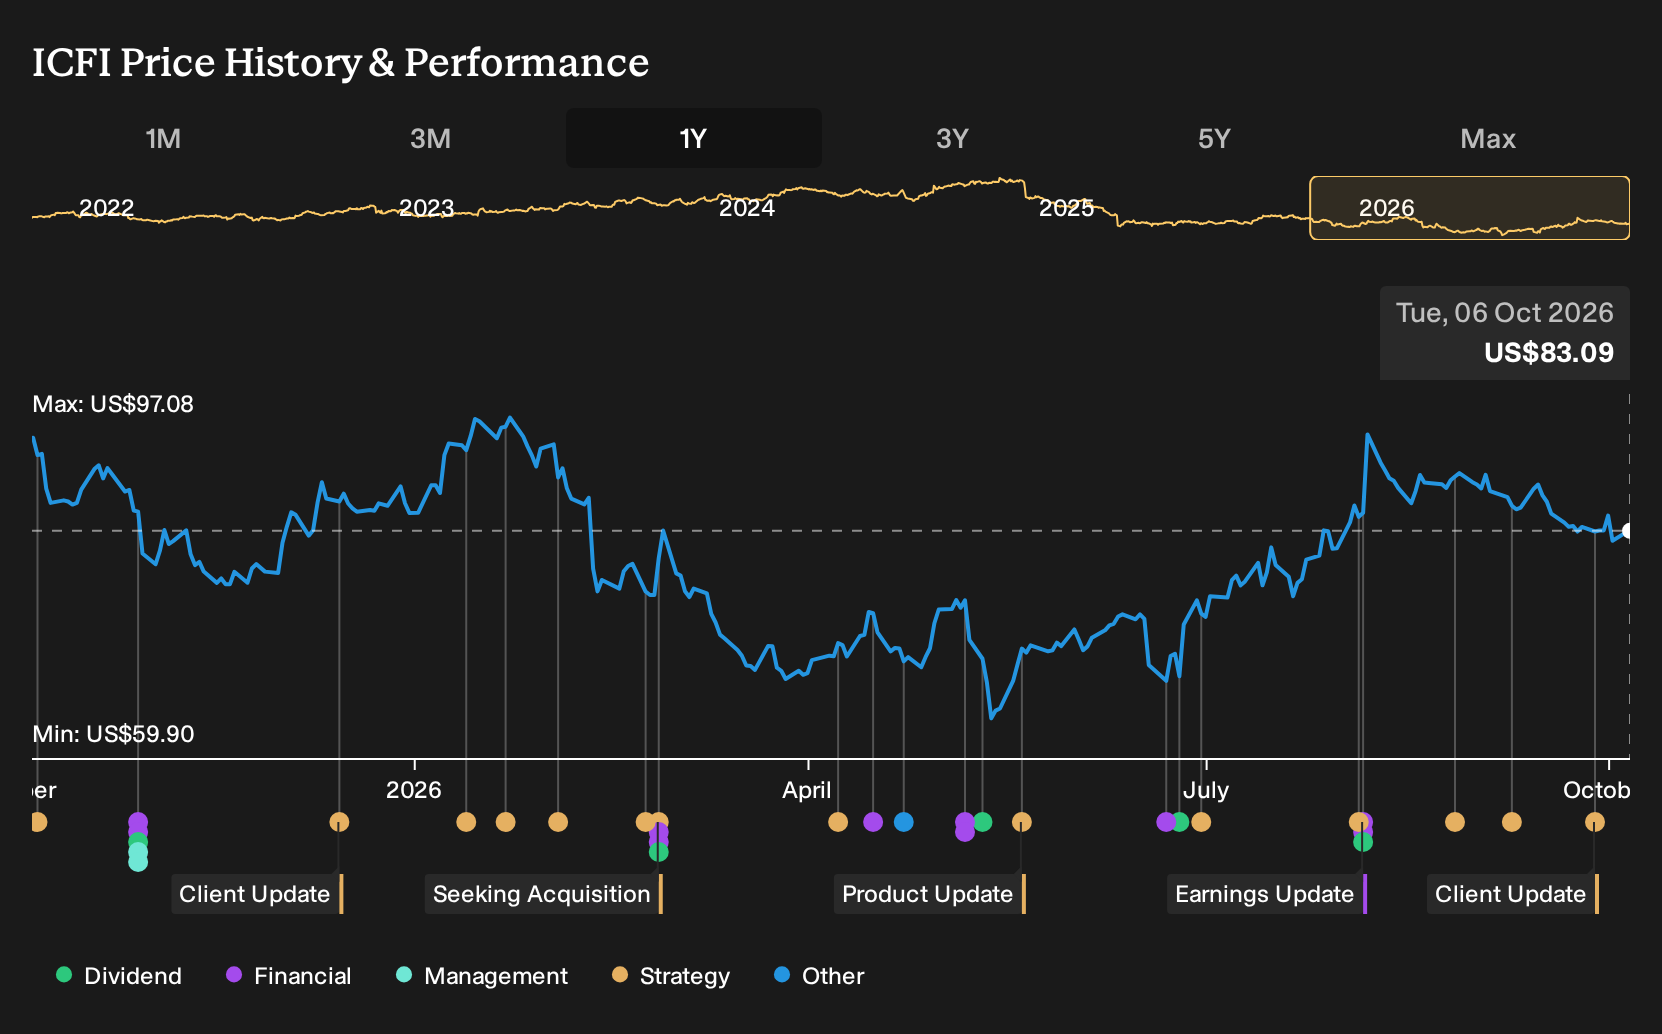
Task: Open the Product Update event label
Action: click(x=929, y=894)
